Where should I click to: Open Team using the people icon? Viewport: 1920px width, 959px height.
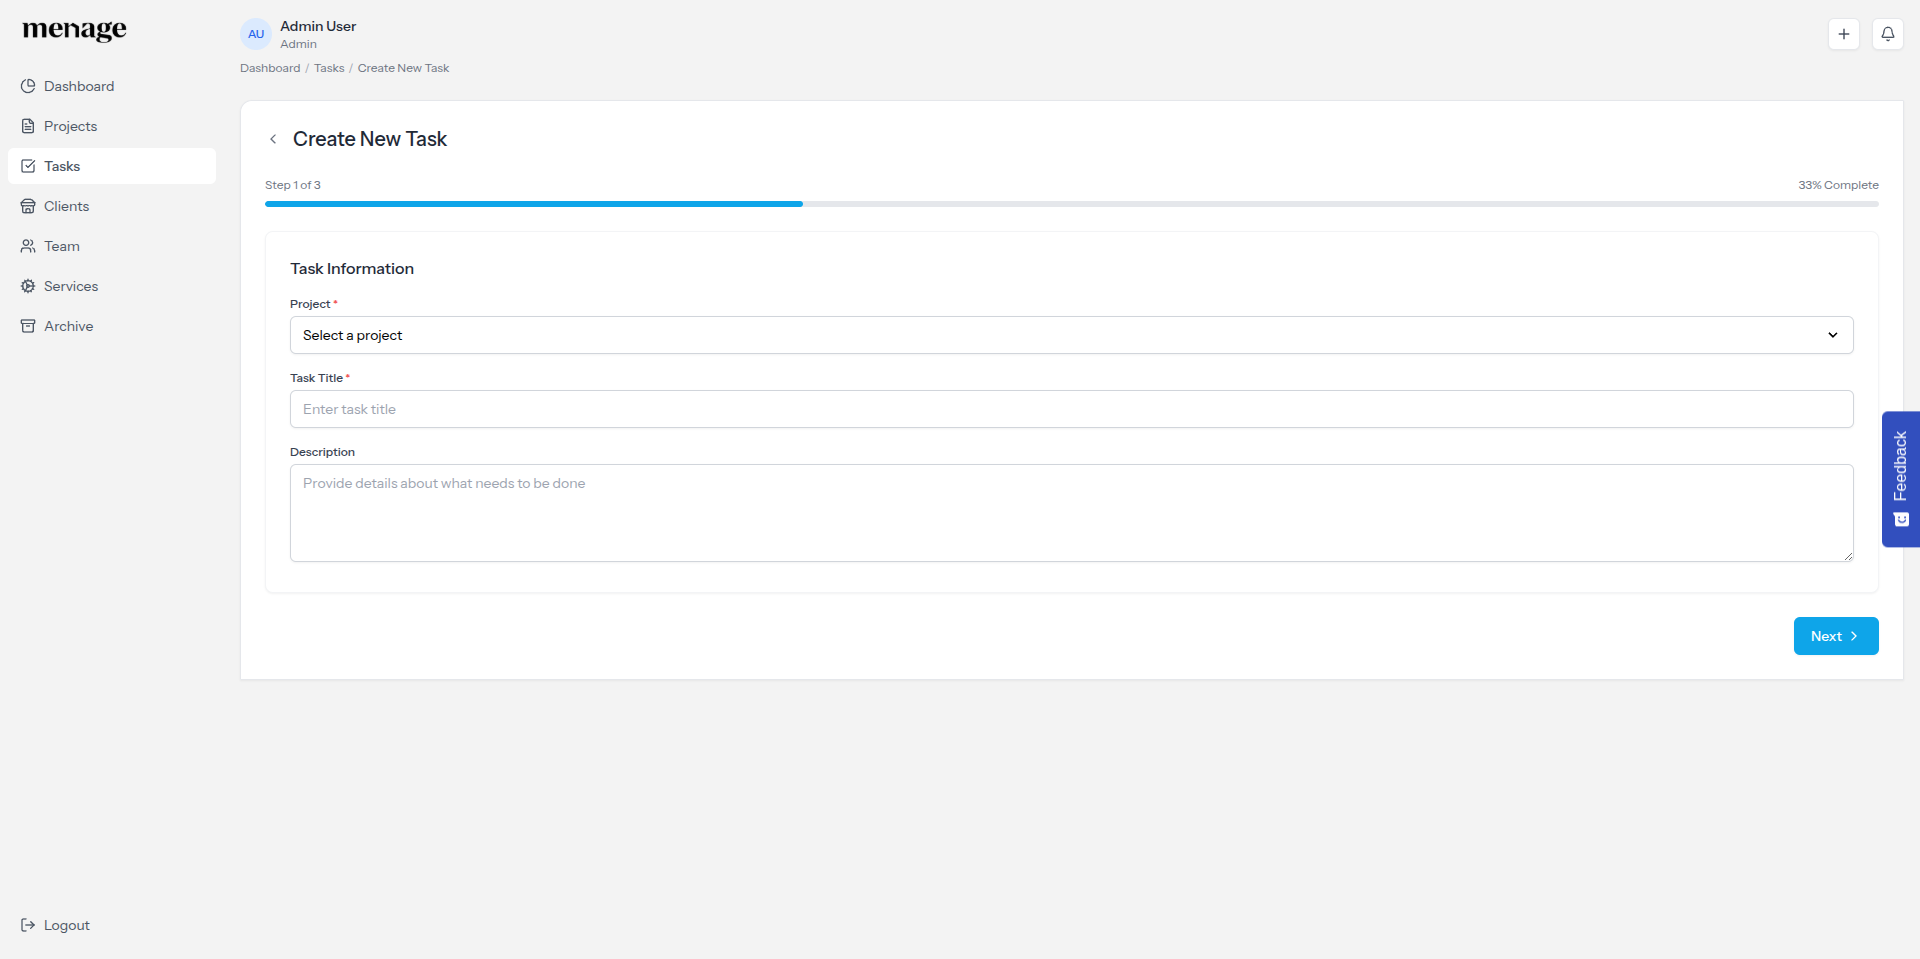[28, 246]
